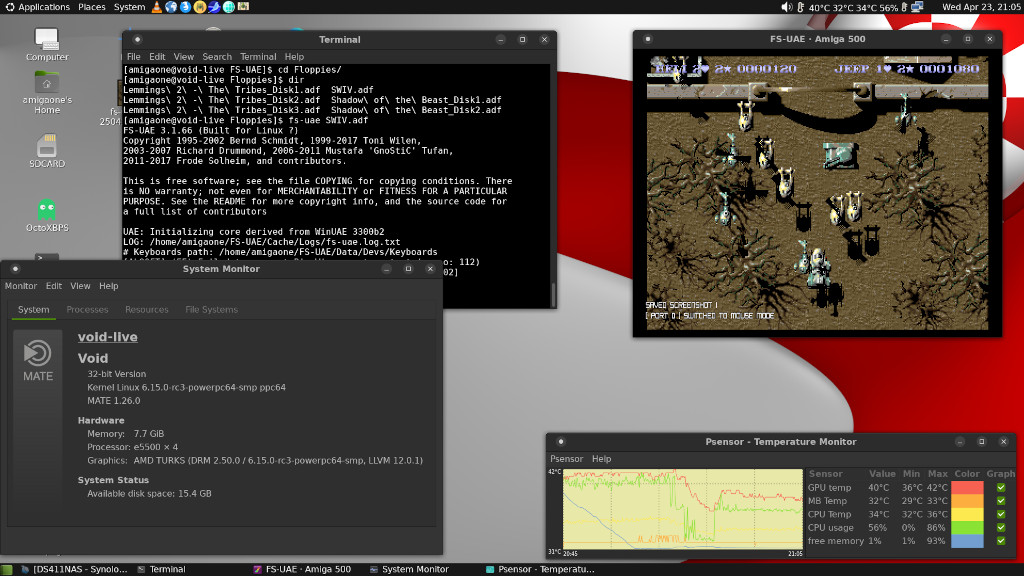The width and height of the screenshot is (1024, 576).
Task: Open the Terminal menu in the Terminal menubar
Action: click(x=258, y=57)
